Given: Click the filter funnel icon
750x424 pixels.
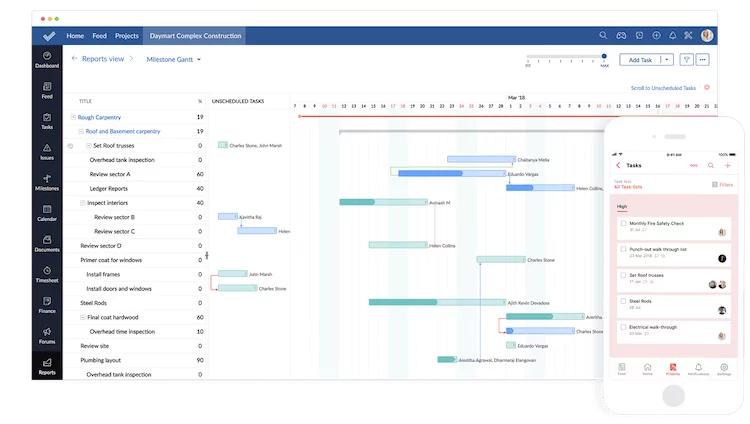Looking at the screenshot, I should point(686,60).
